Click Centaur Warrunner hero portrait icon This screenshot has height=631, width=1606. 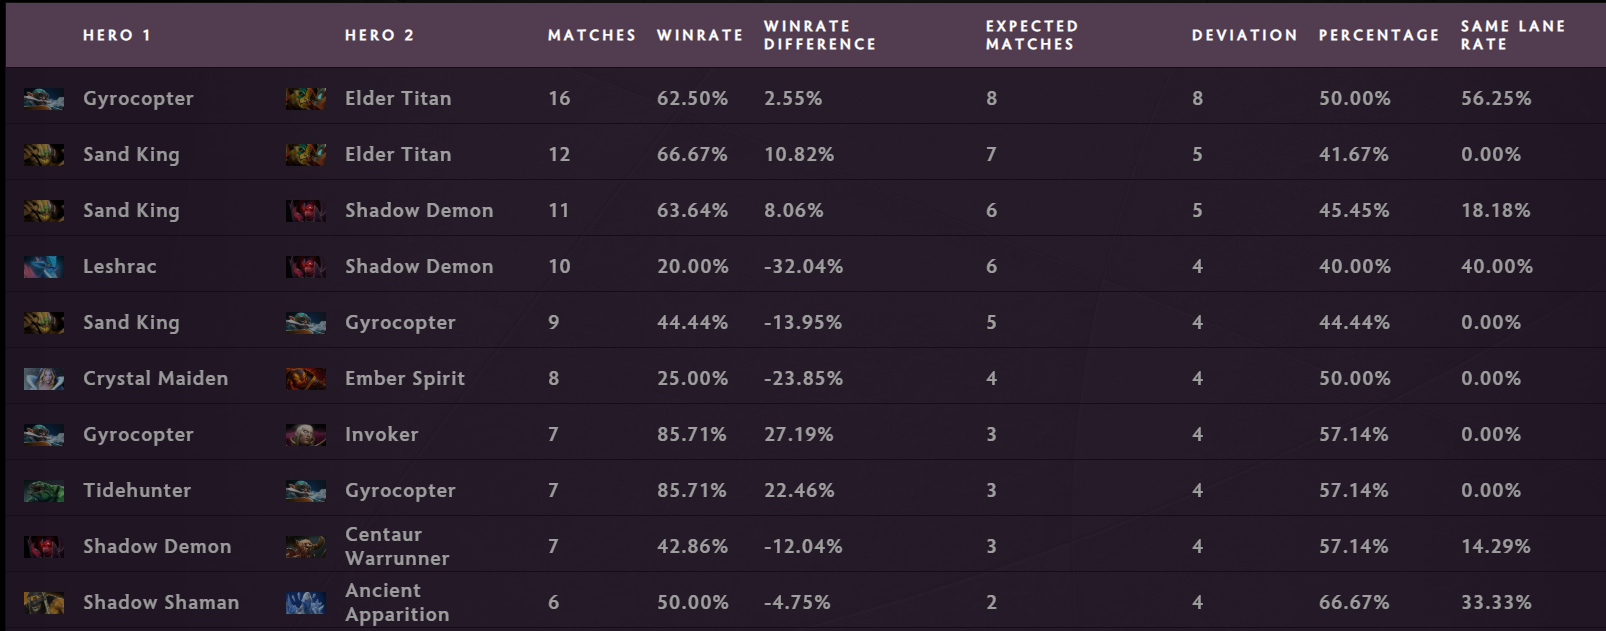(306, 546)
